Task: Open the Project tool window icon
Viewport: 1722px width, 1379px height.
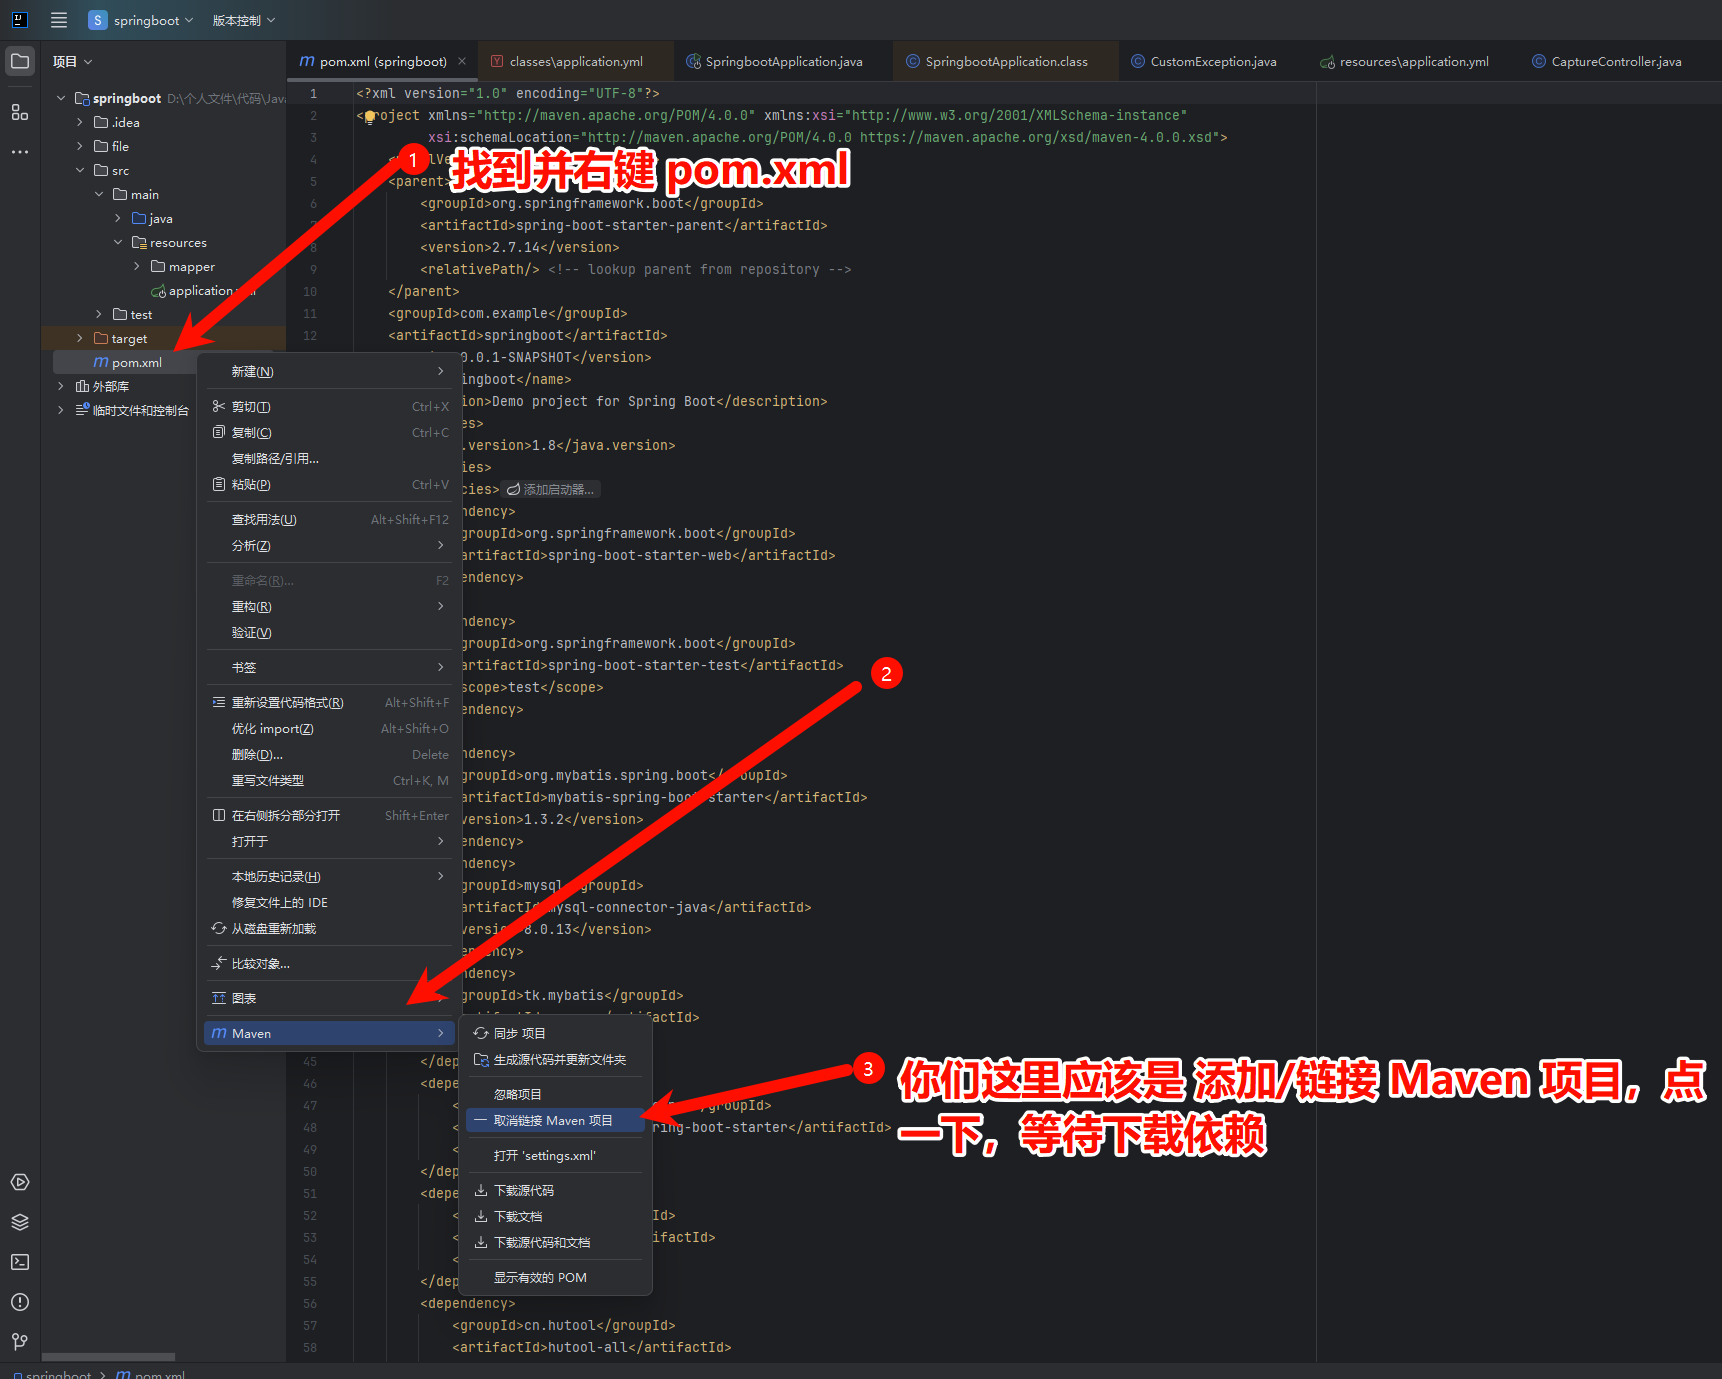Action: tap(20, 61)
